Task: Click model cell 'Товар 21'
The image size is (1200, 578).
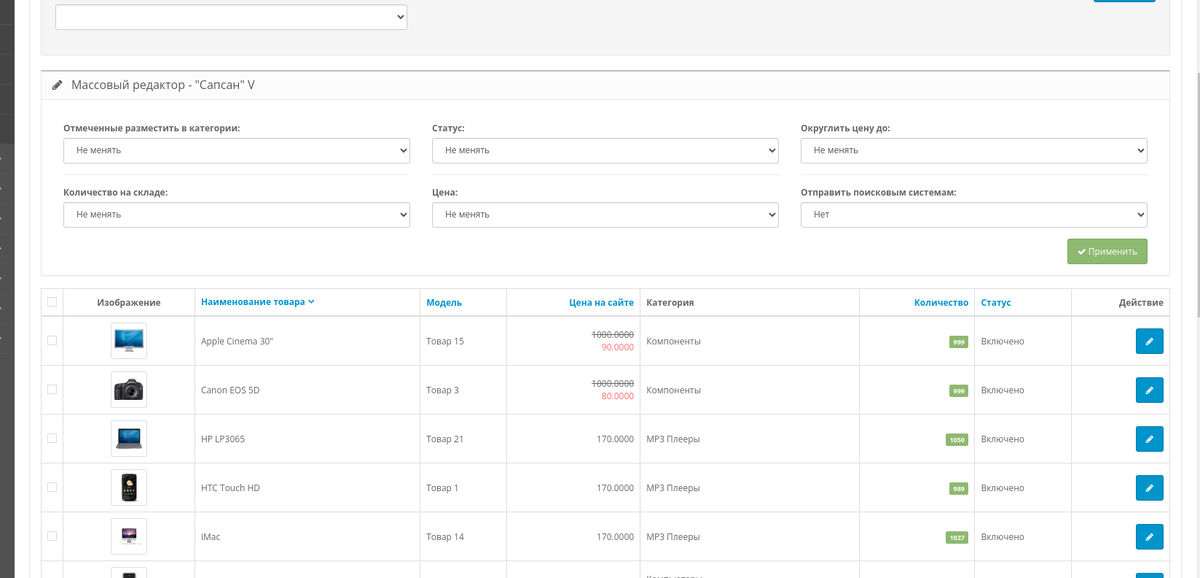Action: (445, 439)
